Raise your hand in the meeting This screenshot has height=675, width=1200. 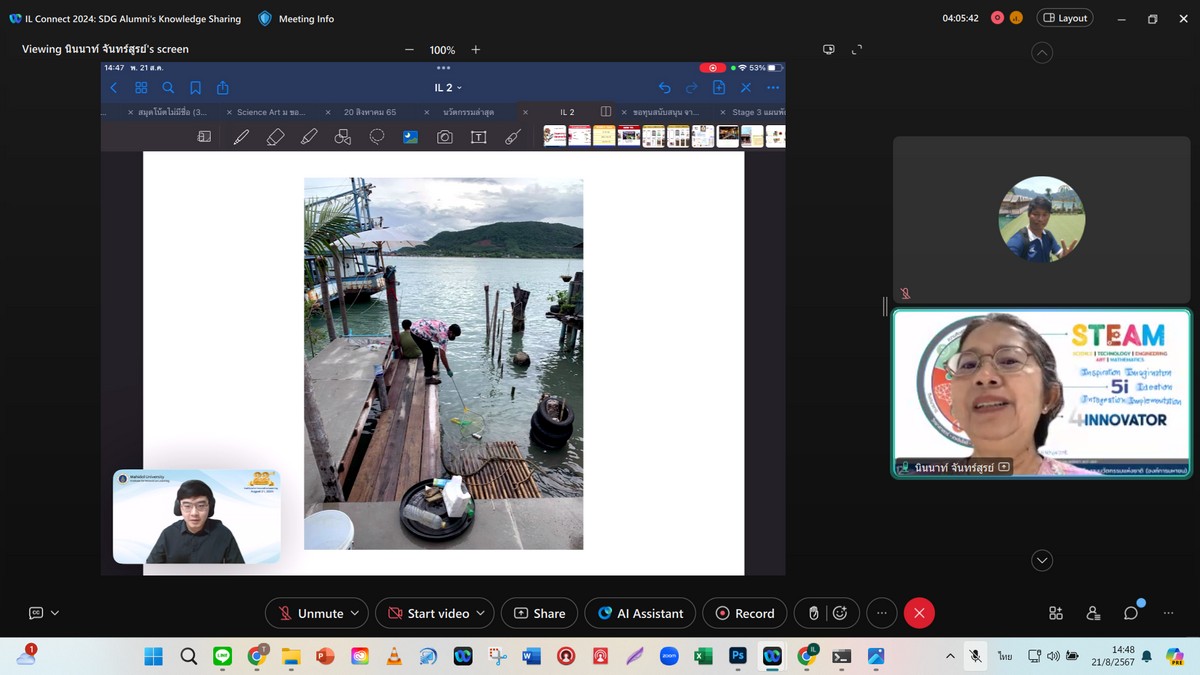pos(814,613)
